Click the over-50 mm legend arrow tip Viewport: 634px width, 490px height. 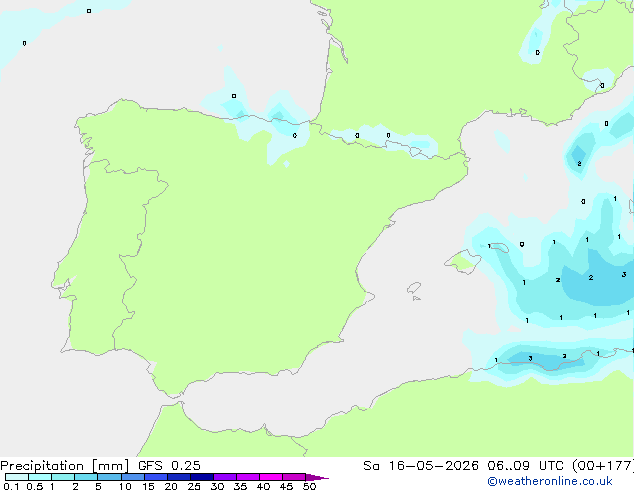(317, 477)
